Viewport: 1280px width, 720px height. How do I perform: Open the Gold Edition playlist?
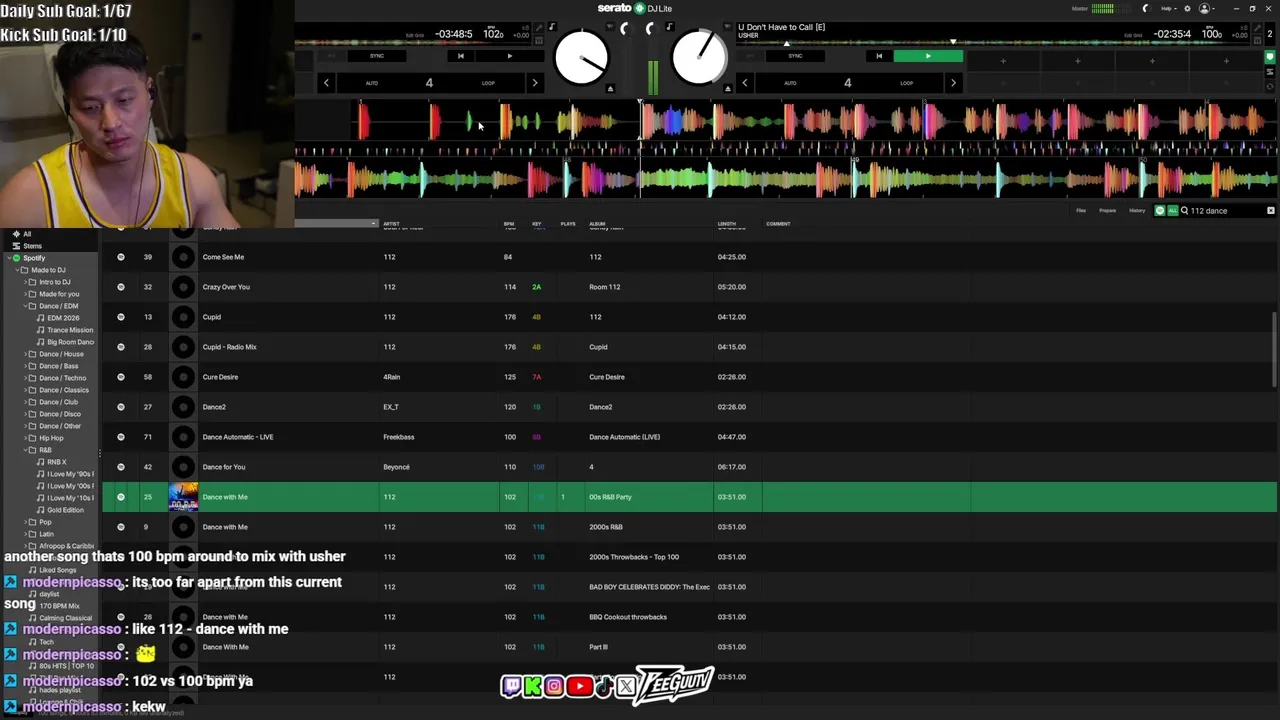tap(65, 510)
